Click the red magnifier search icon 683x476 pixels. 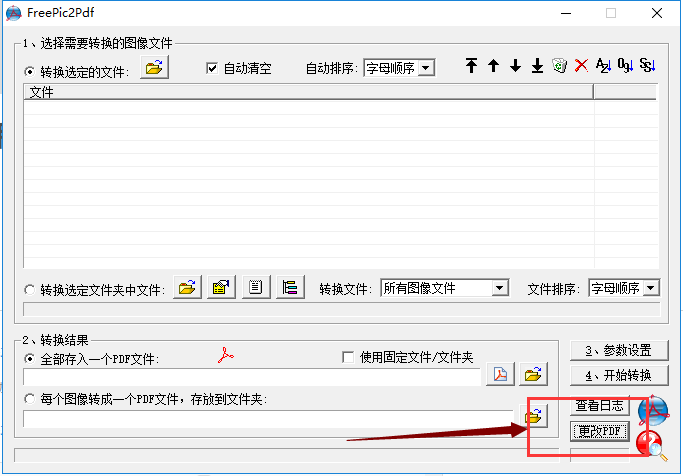[650, 445]
